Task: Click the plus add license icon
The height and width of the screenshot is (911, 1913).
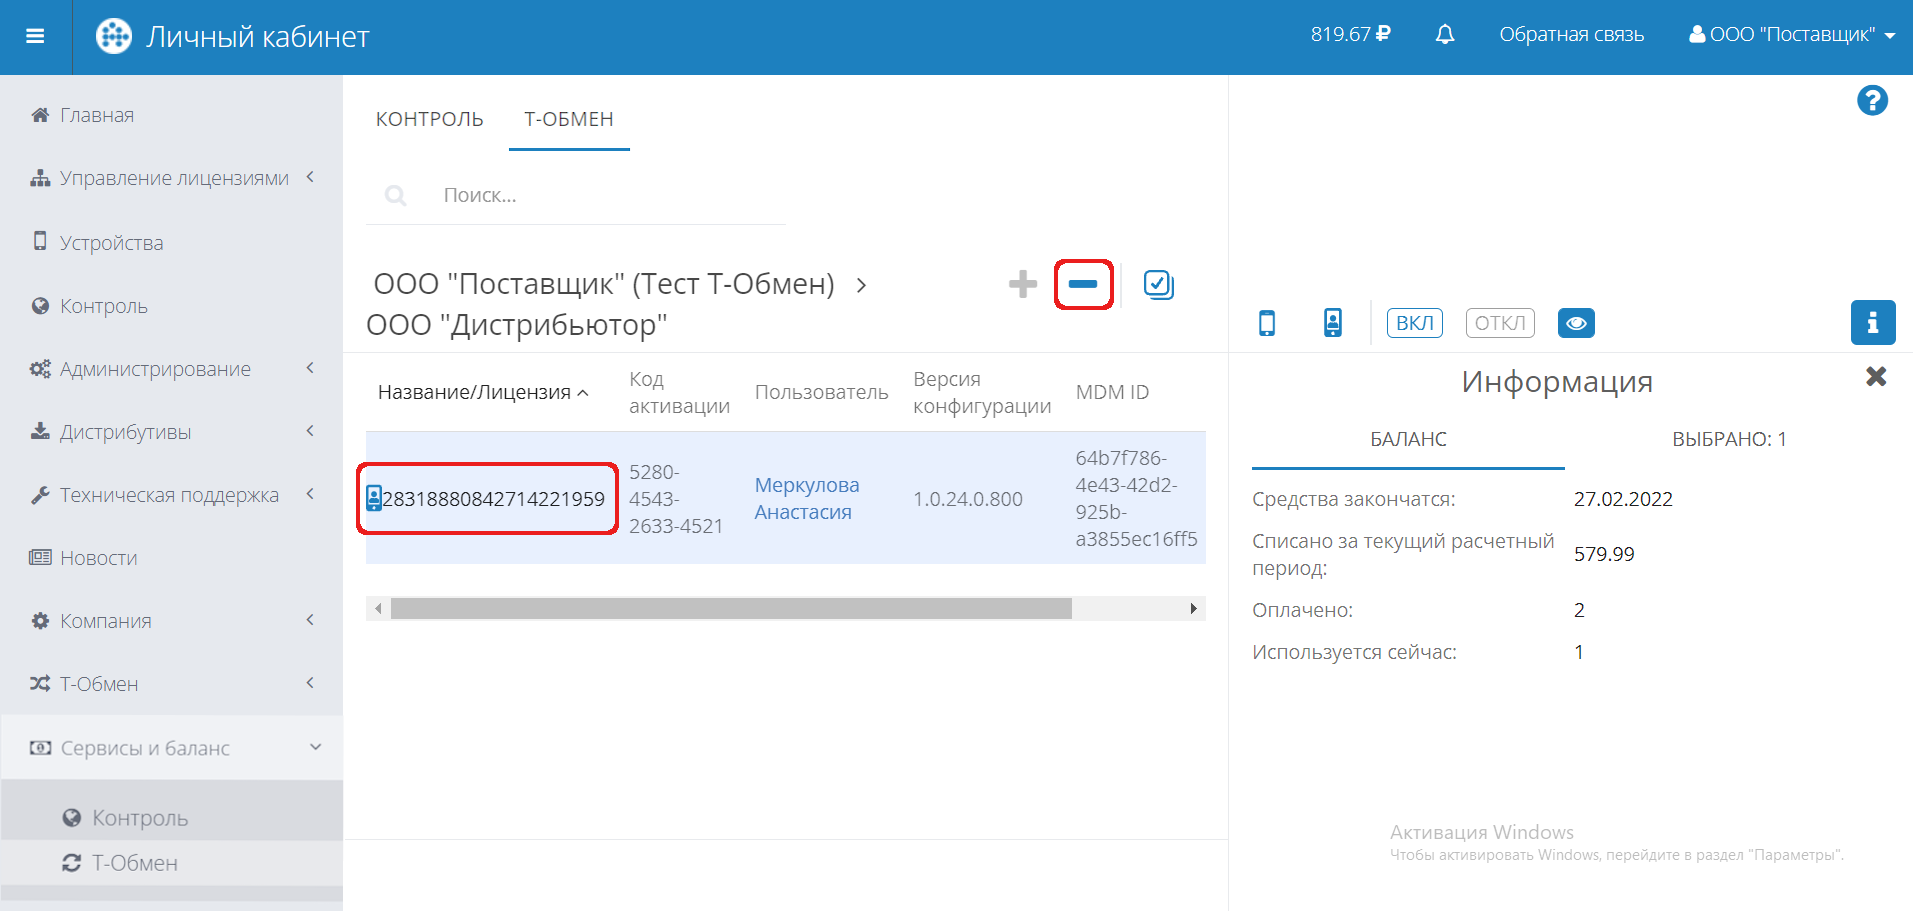Action: pyautogui.click(x=1022, y=284)
